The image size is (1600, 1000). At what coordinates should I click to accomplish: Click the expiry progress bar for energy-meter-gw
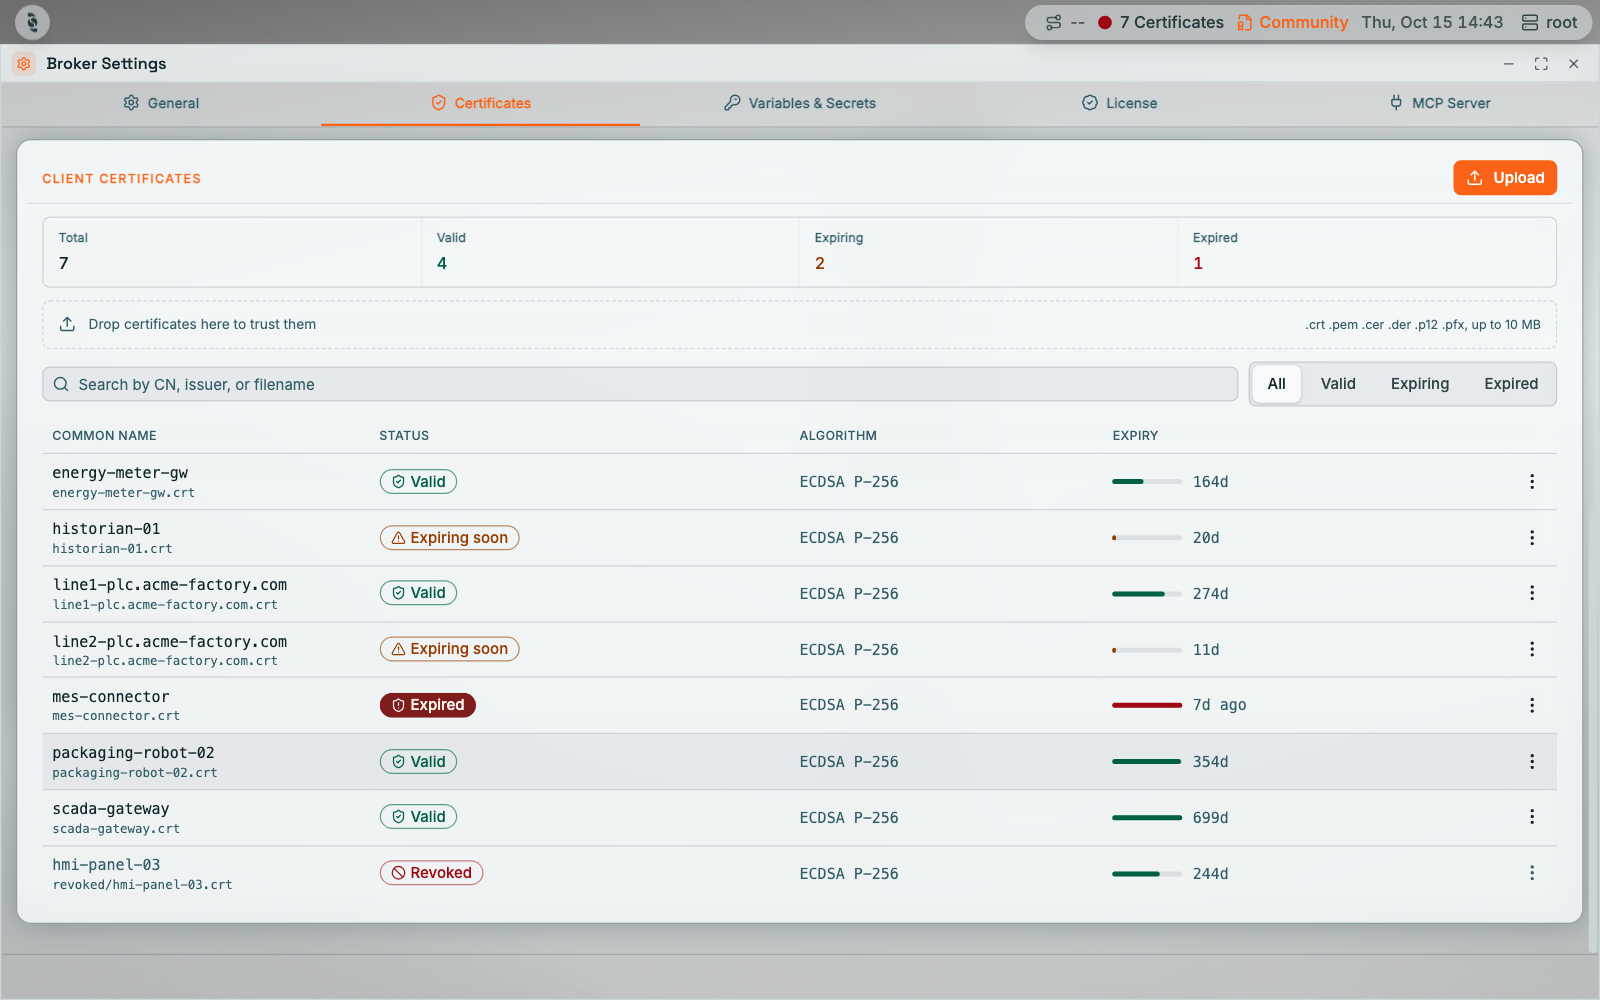click(1147, 482)
